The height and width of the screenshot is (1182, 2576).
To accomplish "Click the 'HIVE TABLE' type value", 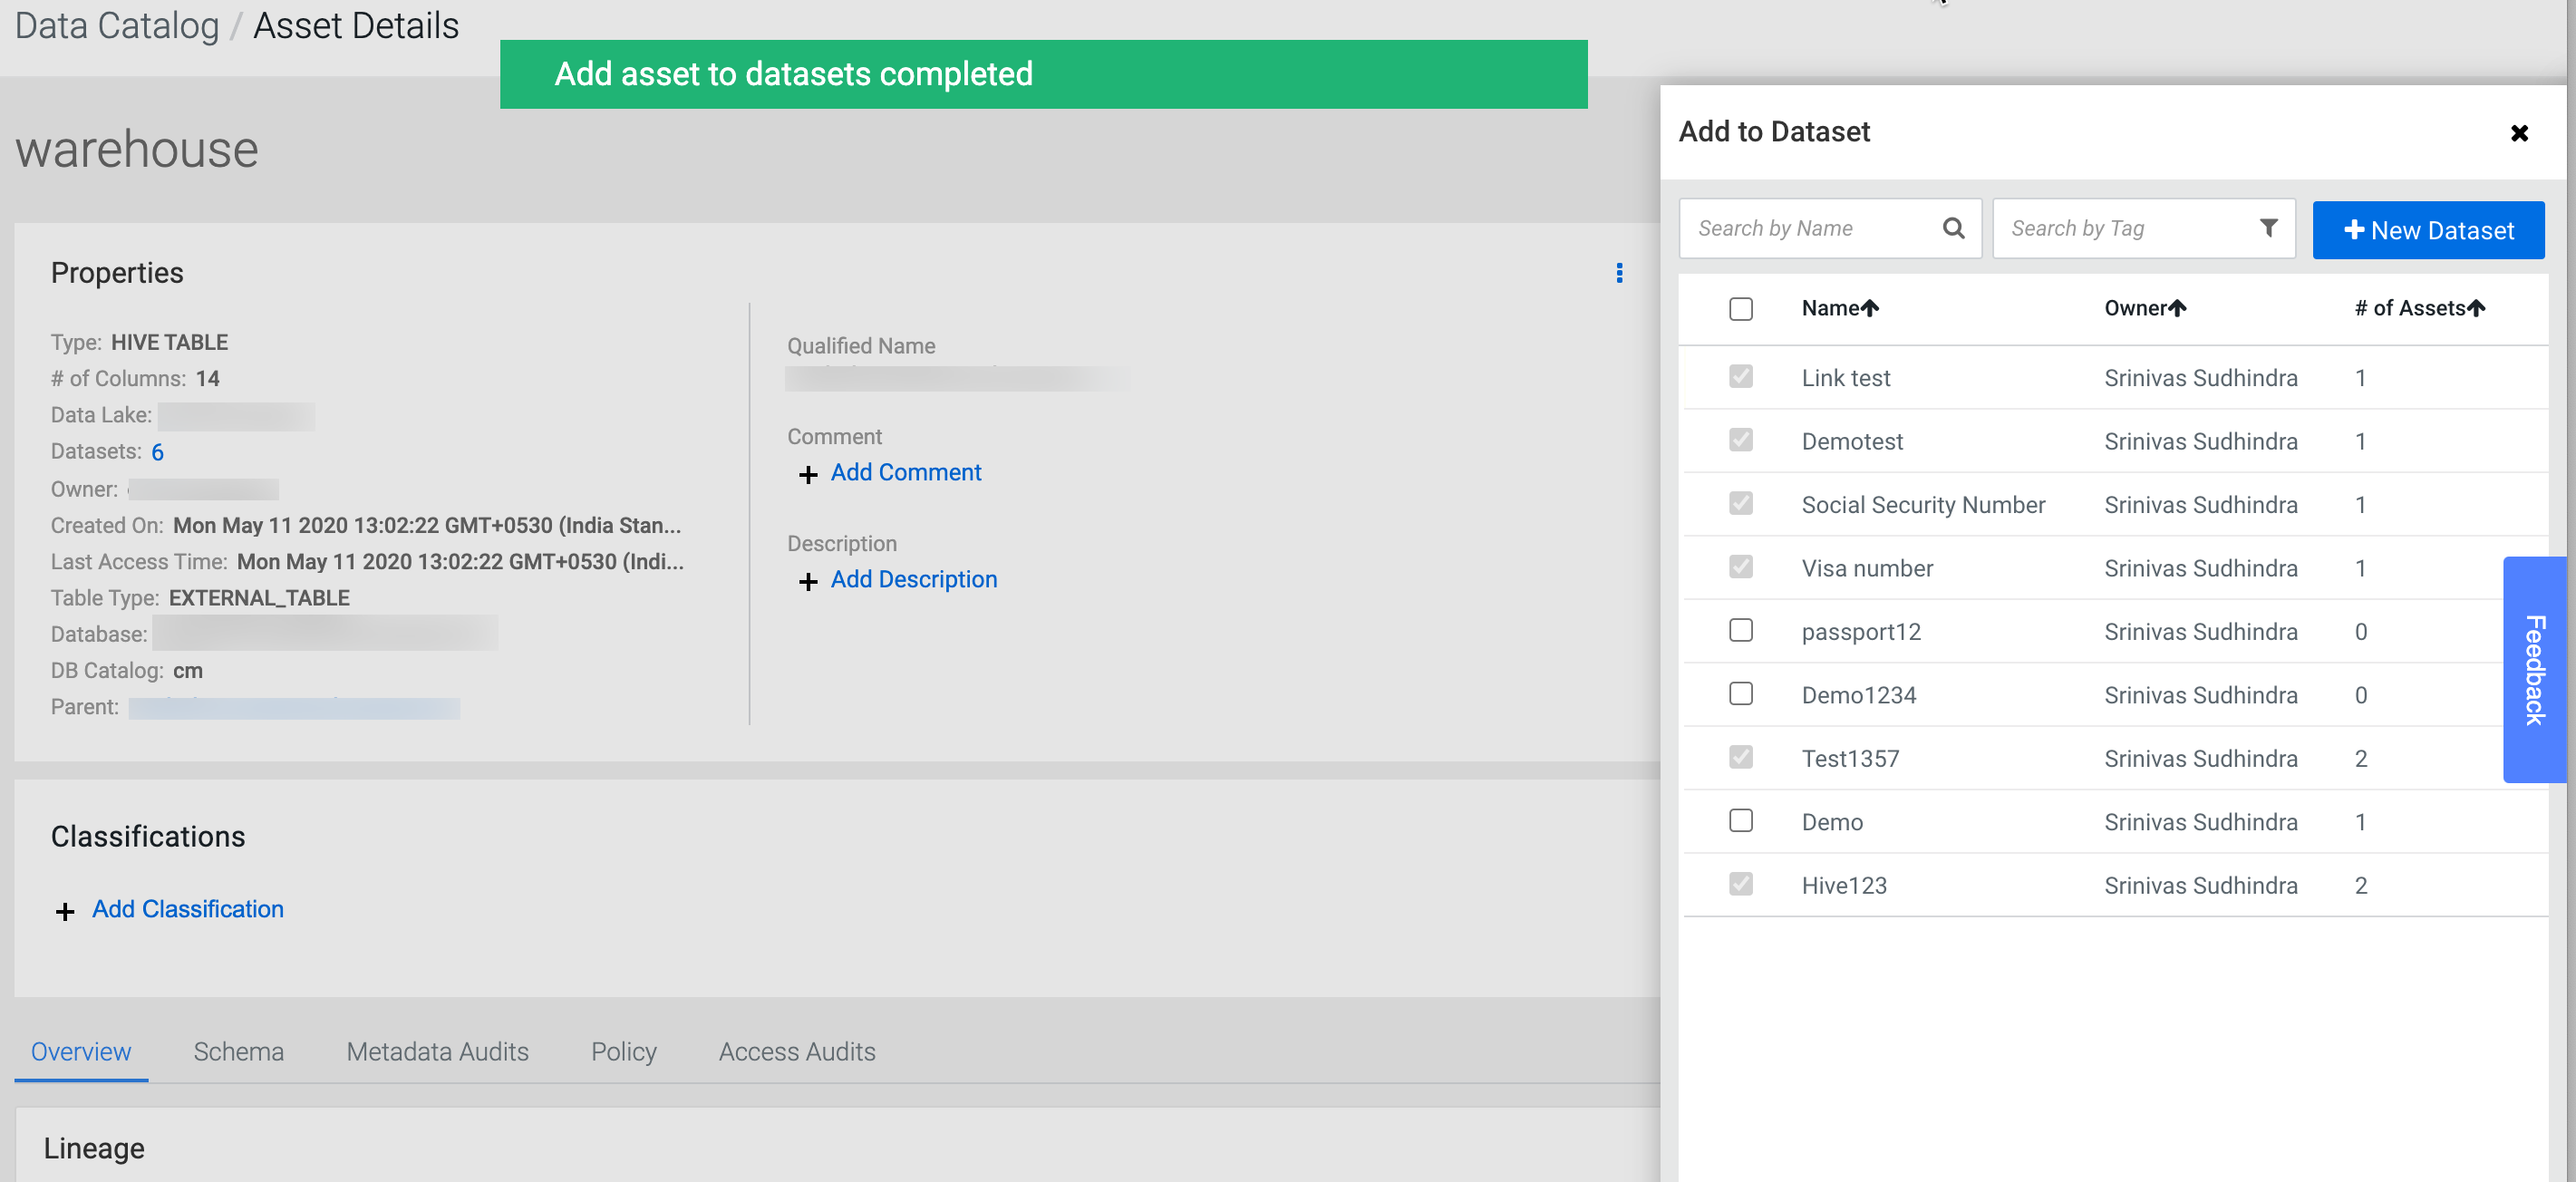I will pos(169,342).
